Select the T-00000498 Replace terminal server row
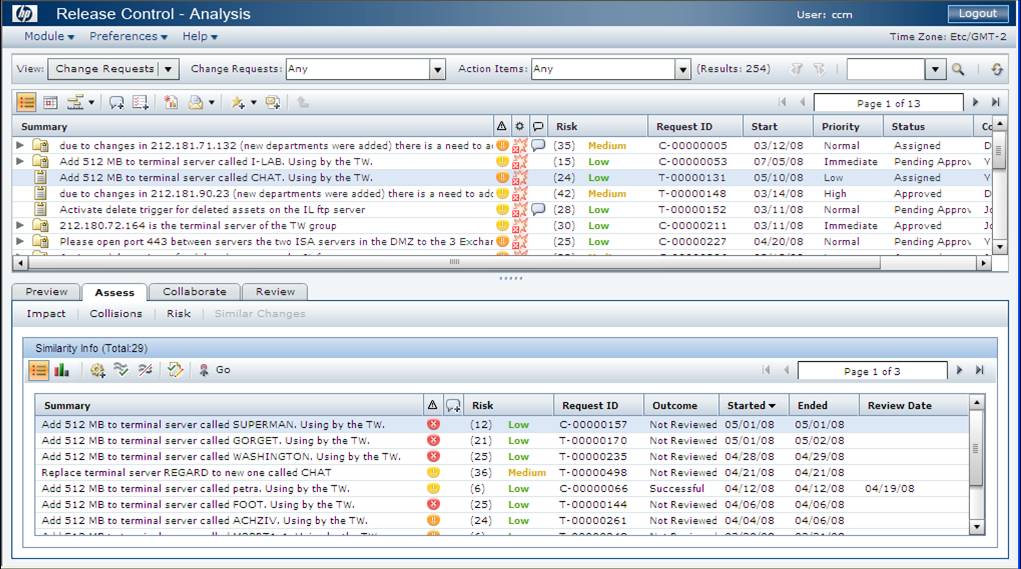 pyautogui.click(x=502, y=473)
